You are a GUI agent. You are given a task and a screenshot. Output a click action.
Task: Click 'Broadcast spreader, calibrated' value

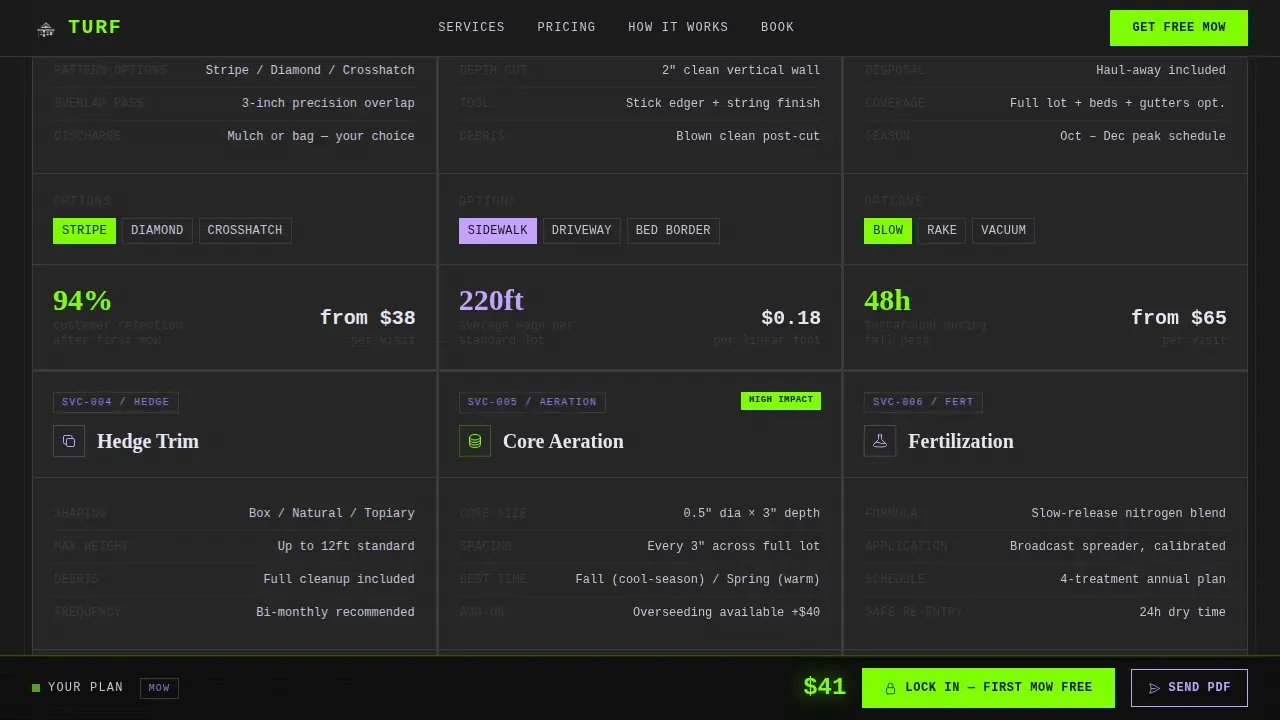[x=1118, y=546]
